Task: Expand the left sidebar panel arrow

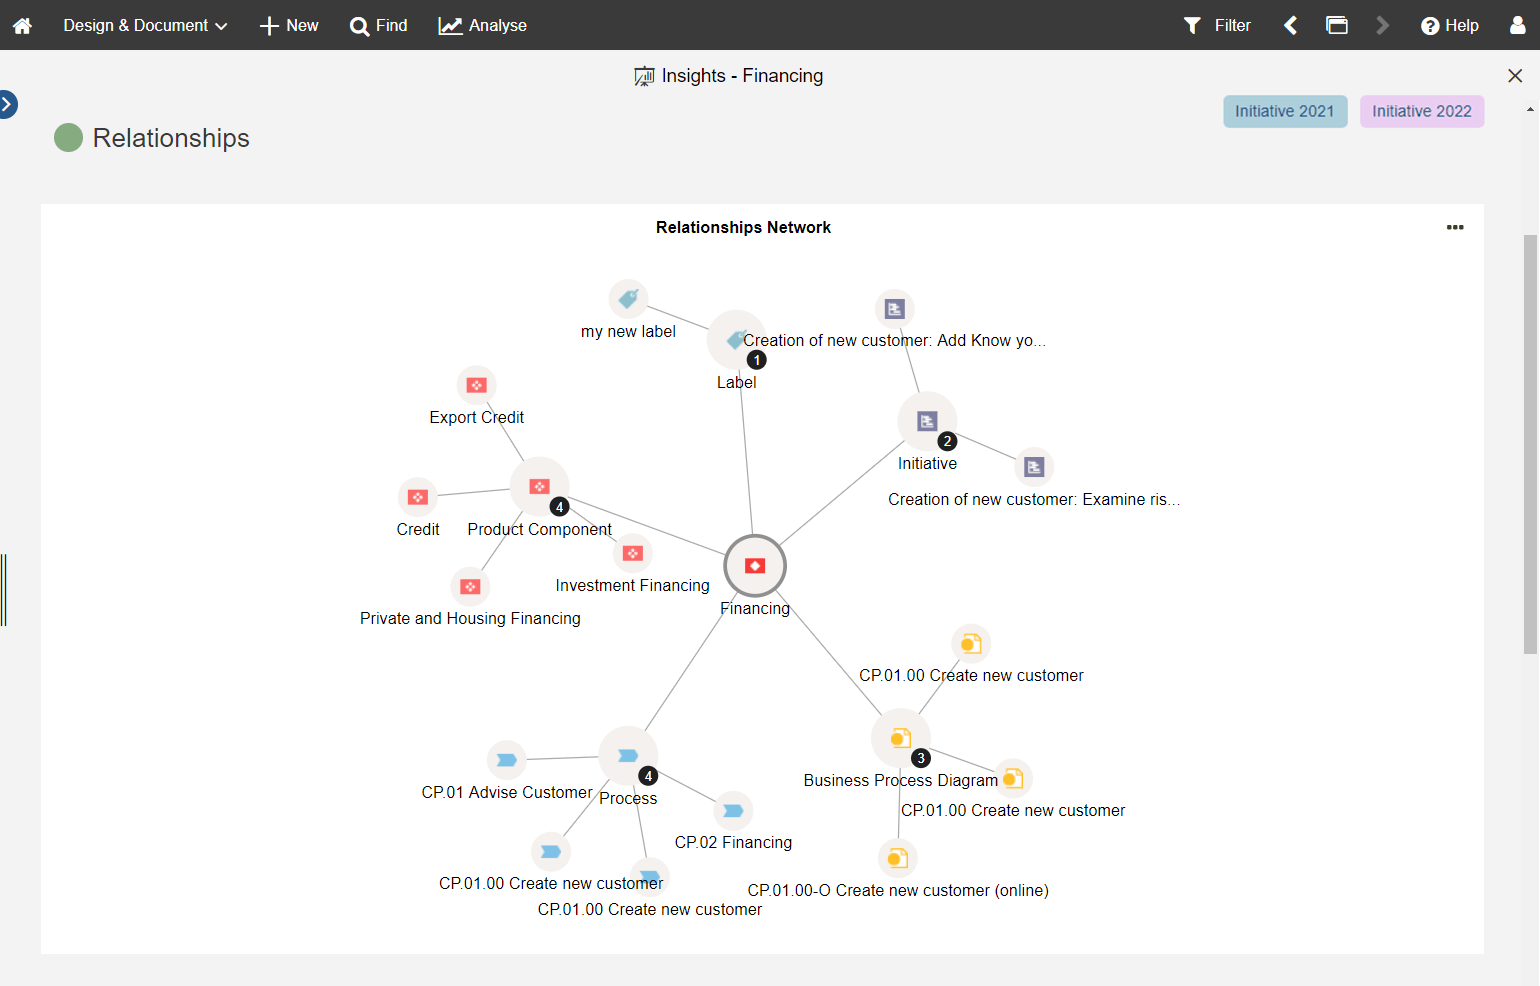Action: coord(7,104)
